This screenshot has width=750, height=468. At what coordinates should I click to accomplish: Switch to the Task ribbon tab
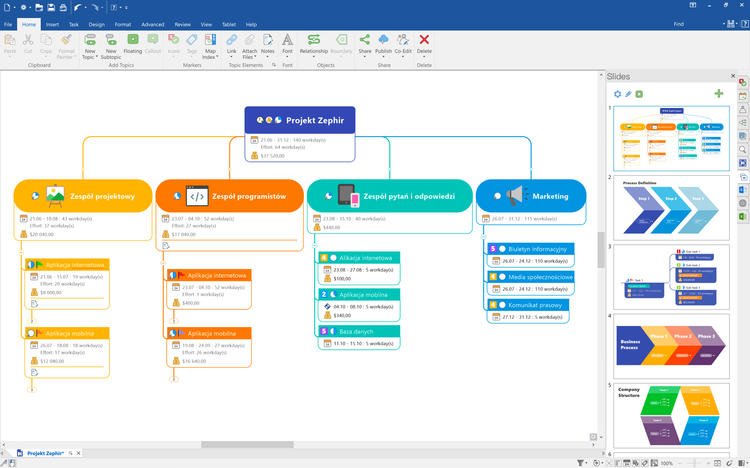[x=74, y=24]
